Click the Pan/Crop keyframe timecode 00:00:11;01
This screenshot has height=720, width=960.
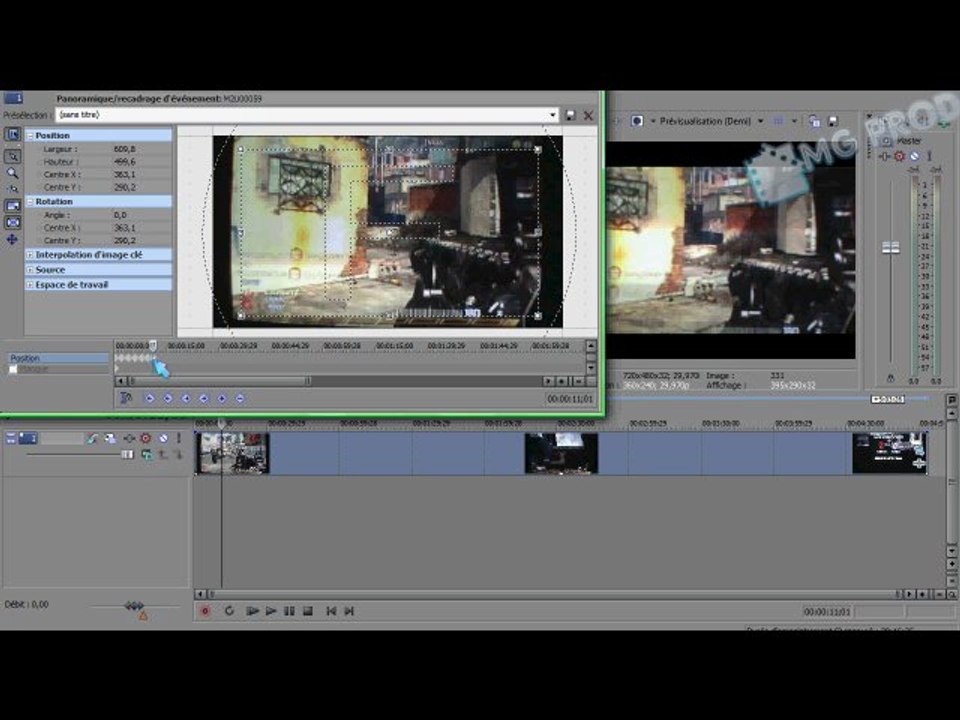click(569, 399)
